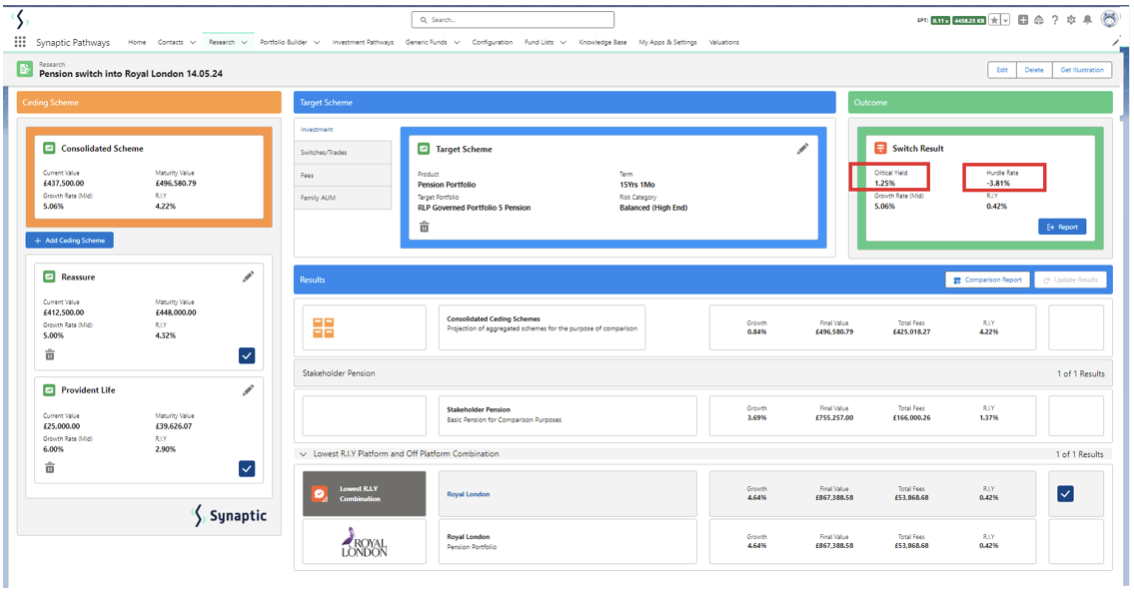Click the Get Illustration button

click(x=1082, y=70)
